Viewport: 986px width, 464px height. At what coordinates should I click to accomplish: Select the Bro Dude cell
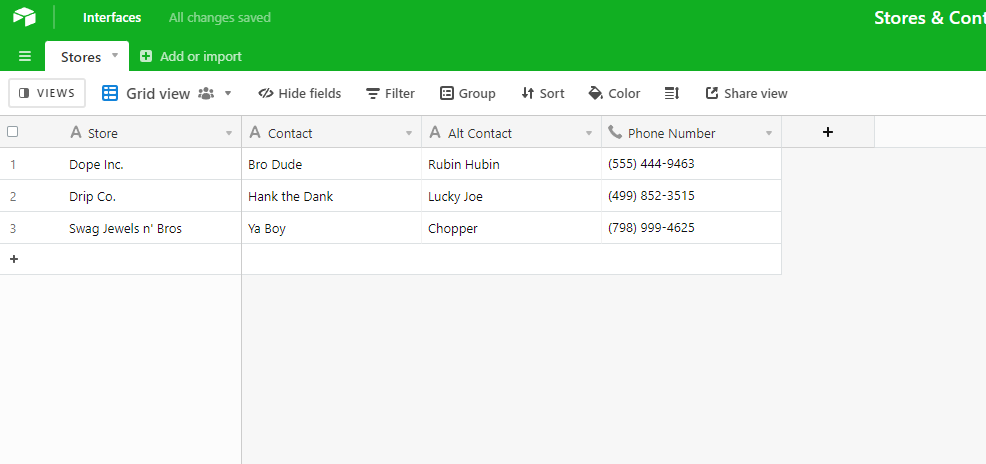pyautogui.click(x=331, y=164)
